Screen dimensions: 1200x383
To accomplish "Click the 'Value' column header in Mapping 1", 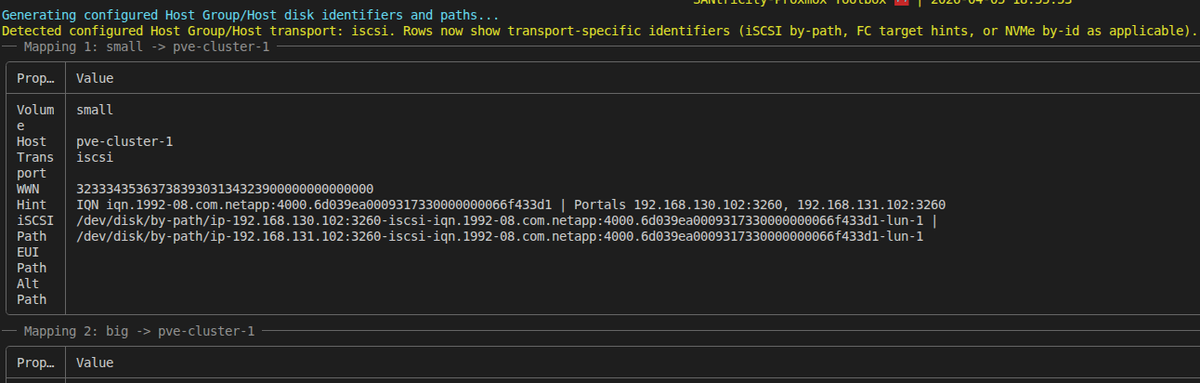I will click(95, 78).
